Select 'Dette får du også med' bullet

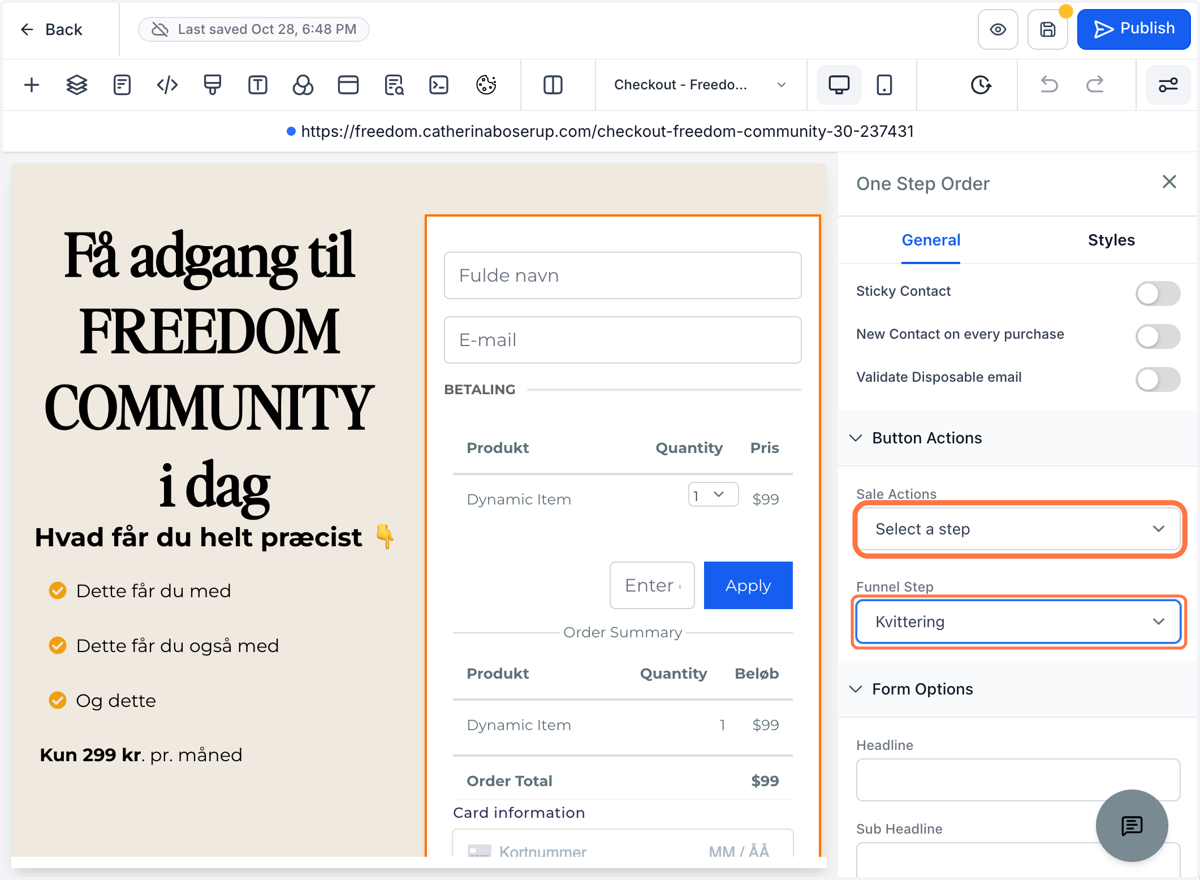point(177,646)
